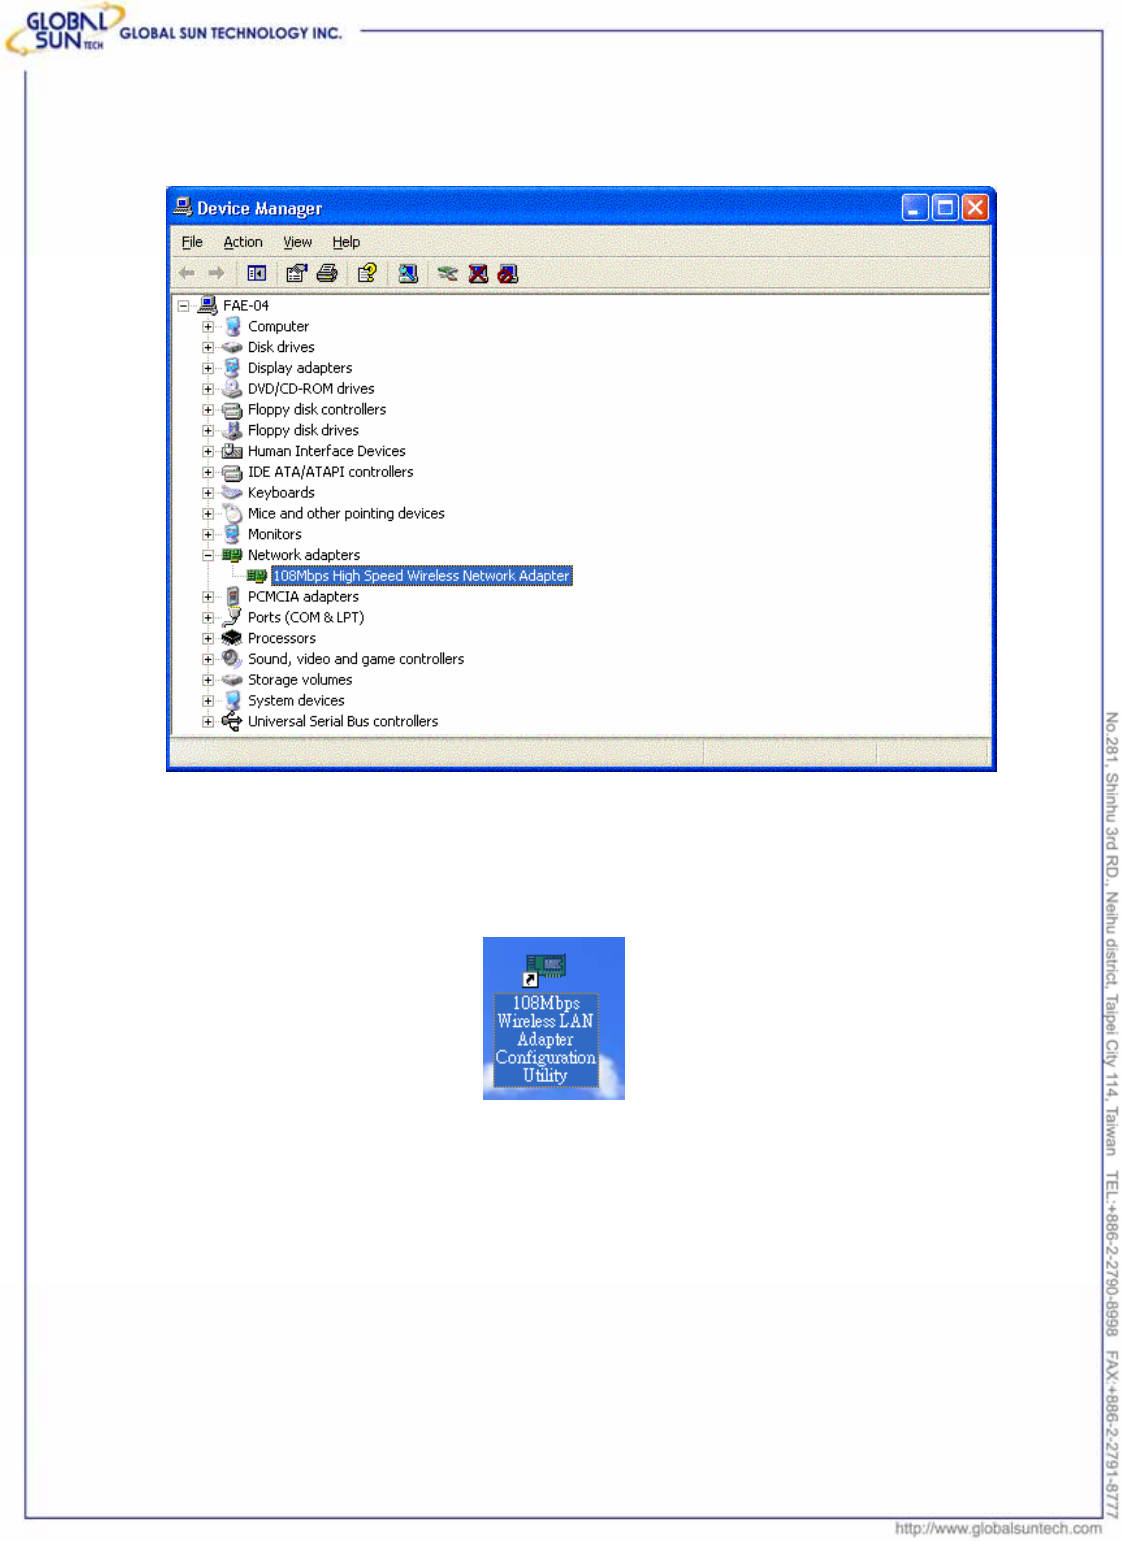
Task: Click the FAE-04 computer icon
Action: [208, 305]
